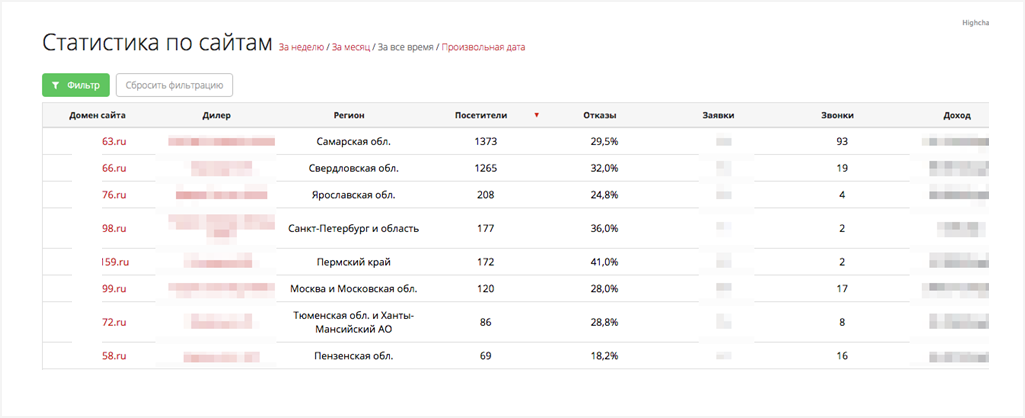This screenshot has height=418, width=1025.
Task: Open Произвольная дата date selection
Action: (483, 48)
